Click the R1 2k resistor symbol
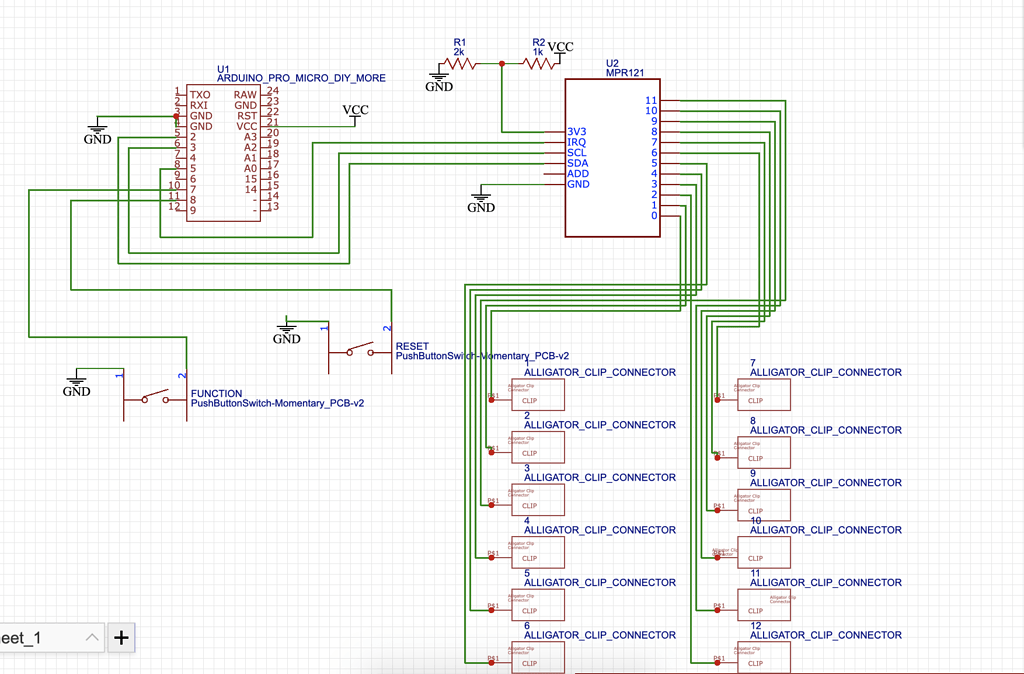 pos(460,62)
